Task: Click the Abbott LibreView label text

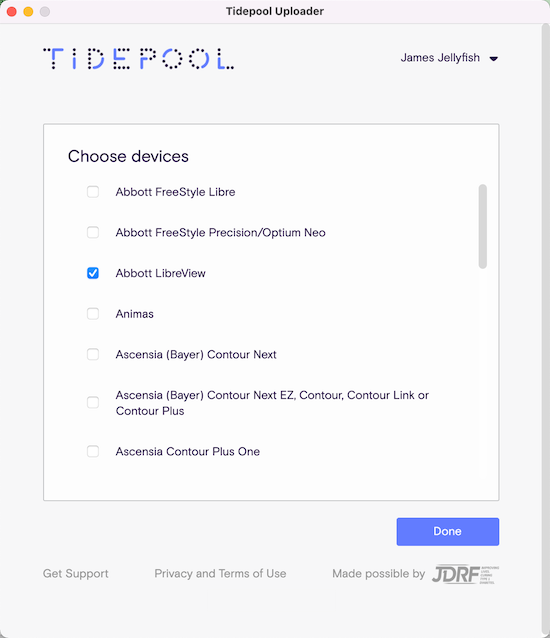Action: pos(160,273)
